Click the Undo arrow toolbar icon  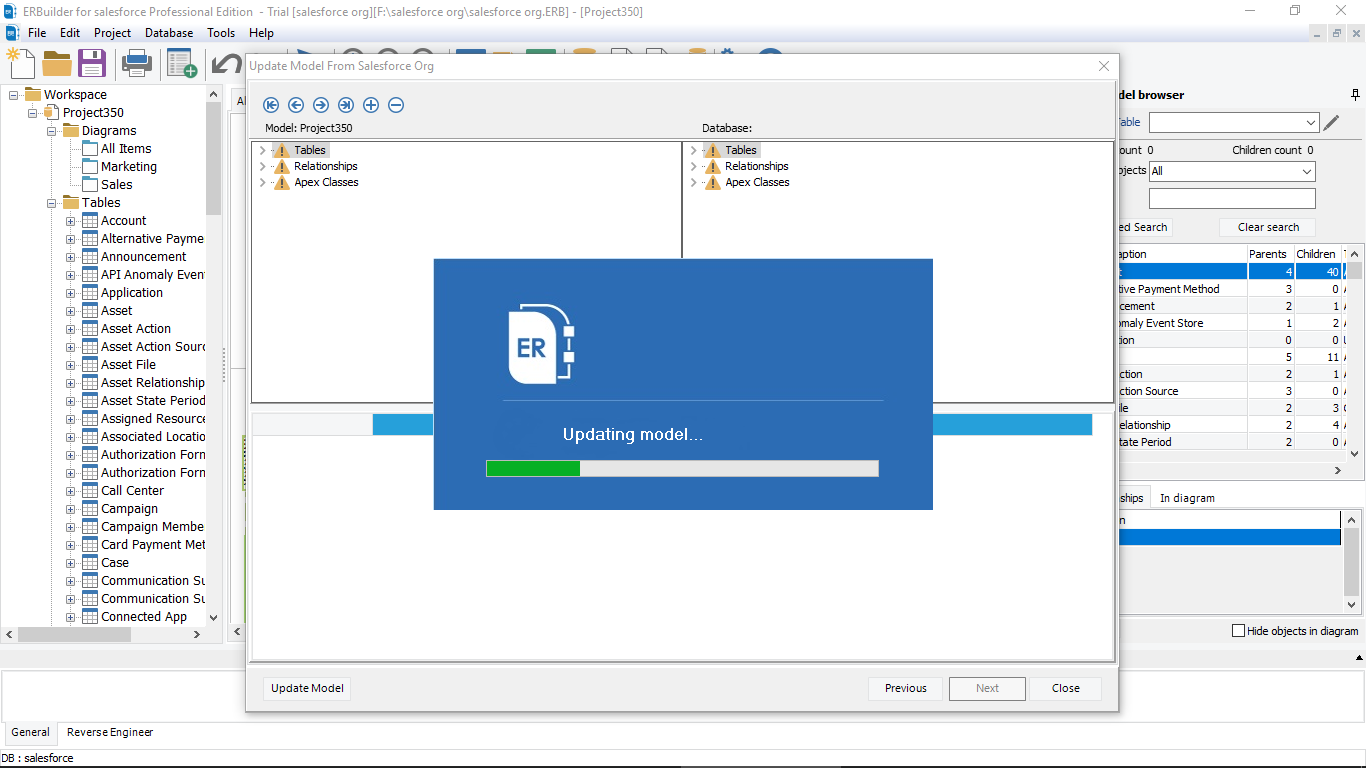(228, 65)
